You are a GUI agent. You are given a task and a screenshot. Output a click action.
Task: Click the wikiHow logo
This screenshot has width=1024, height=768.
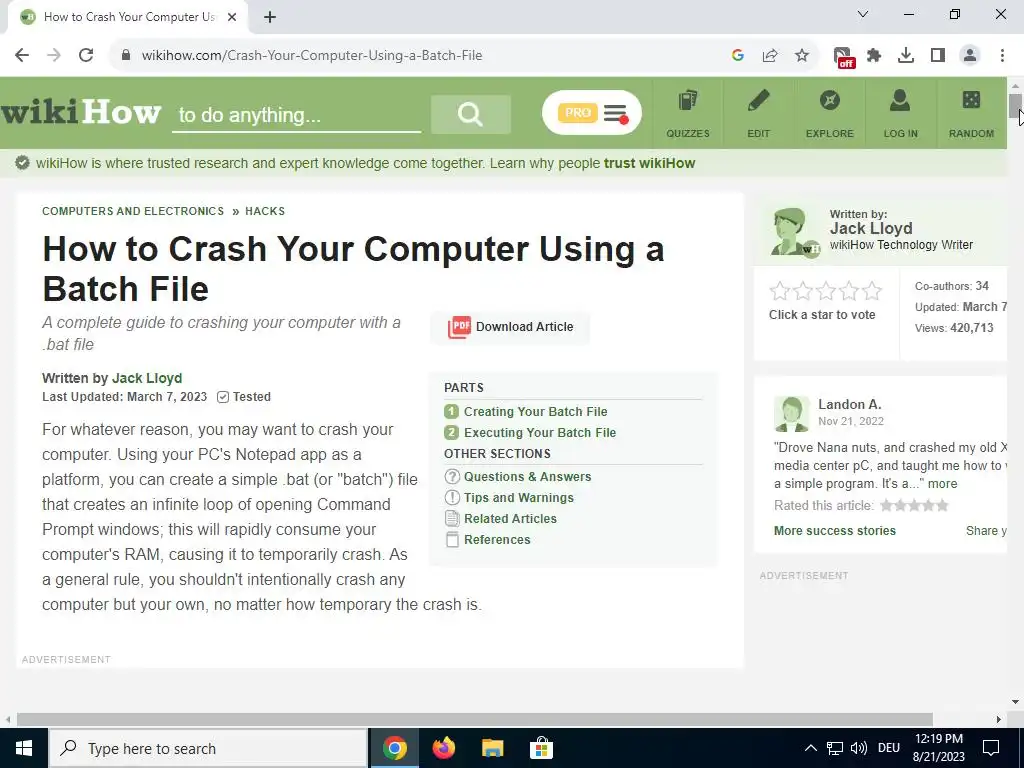click(81, 112)
